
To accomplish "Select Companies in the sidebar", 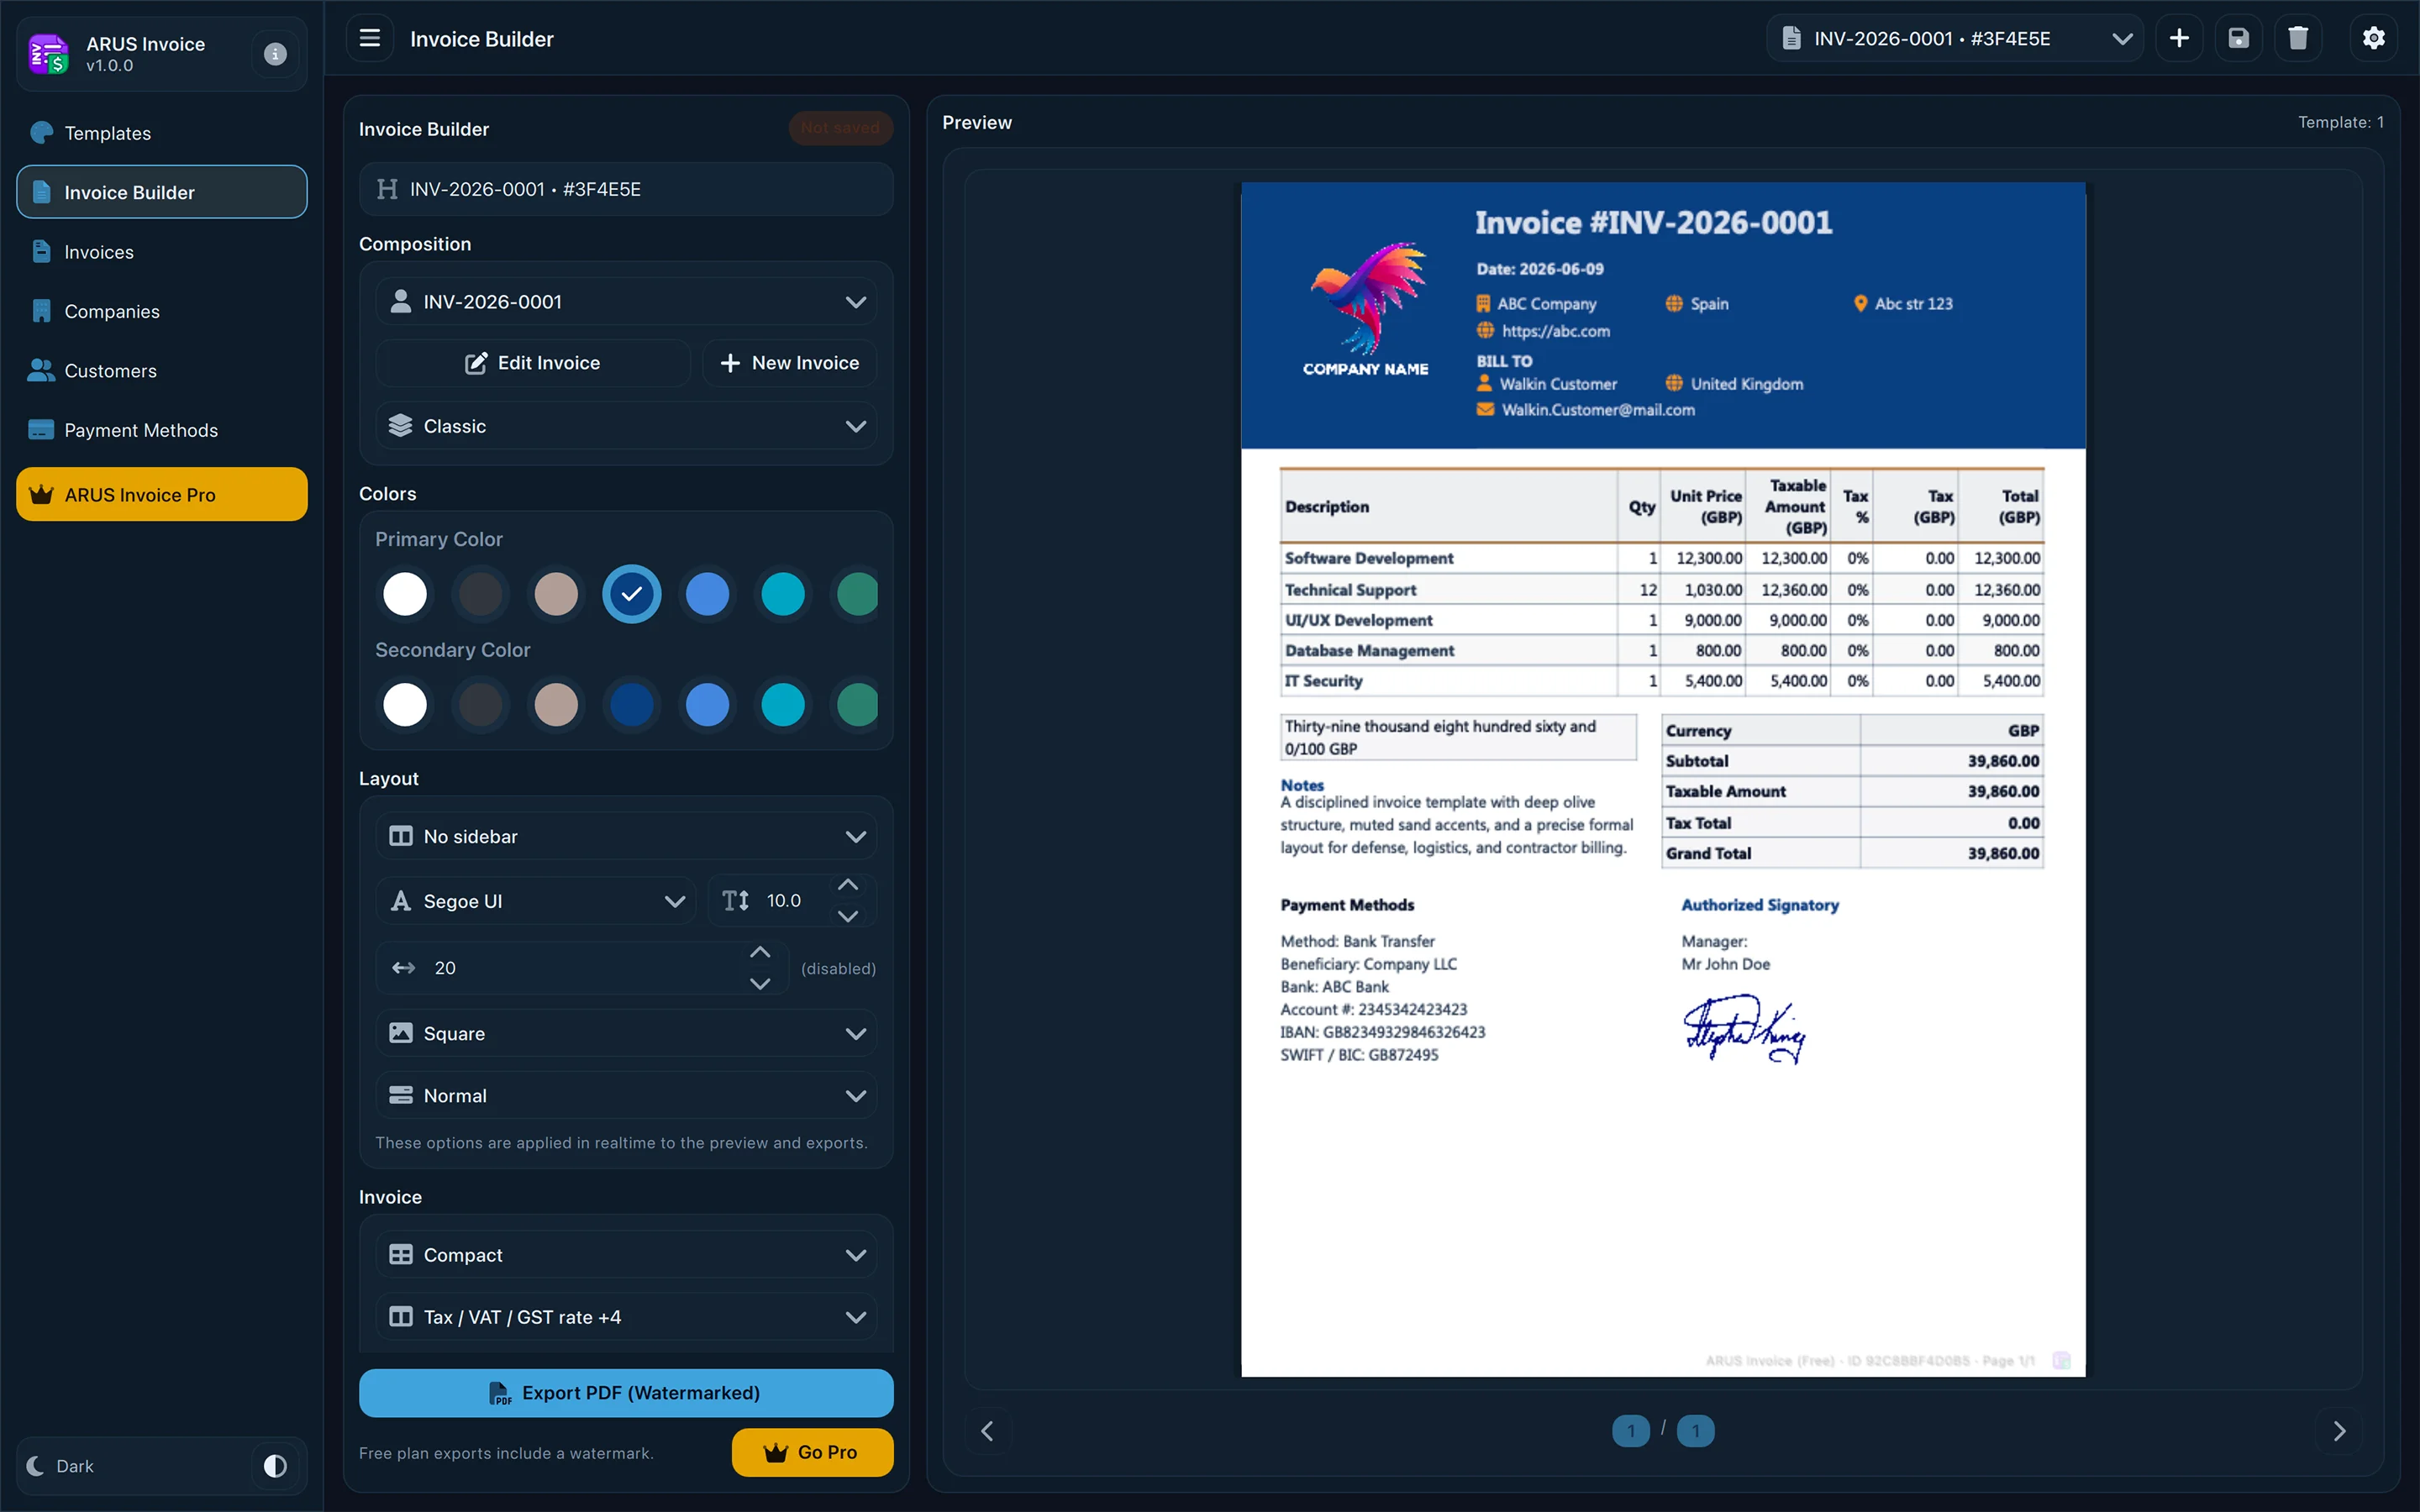I will 111,311.
